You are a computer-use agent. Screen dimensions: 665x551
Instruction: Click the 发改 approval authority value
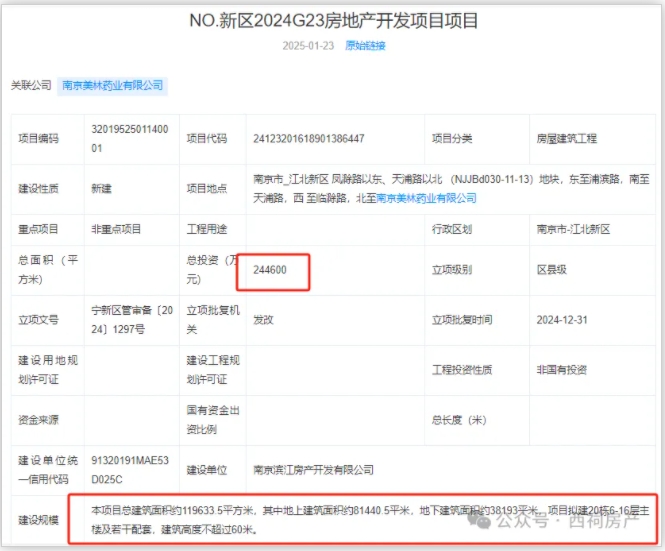(x=264, y=320)
